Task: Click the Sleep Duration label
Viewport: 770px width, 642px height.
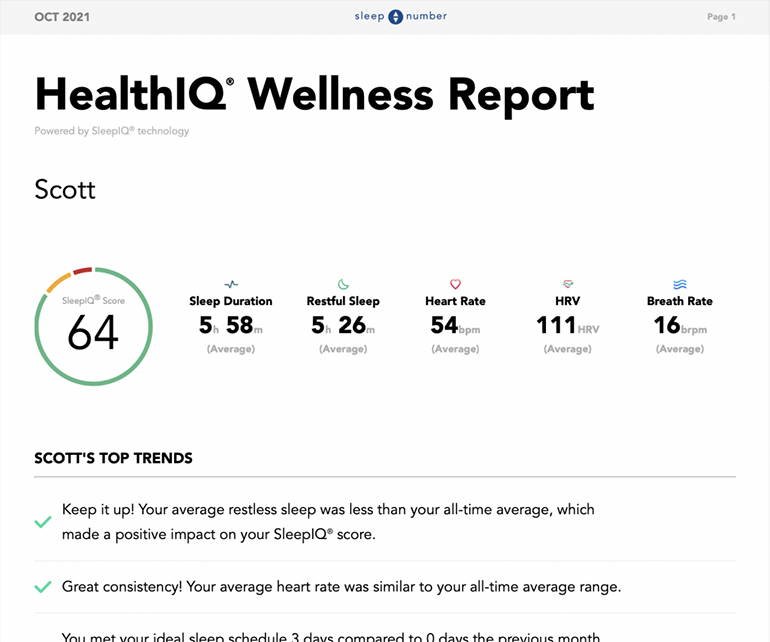Action: coord(231,301)
